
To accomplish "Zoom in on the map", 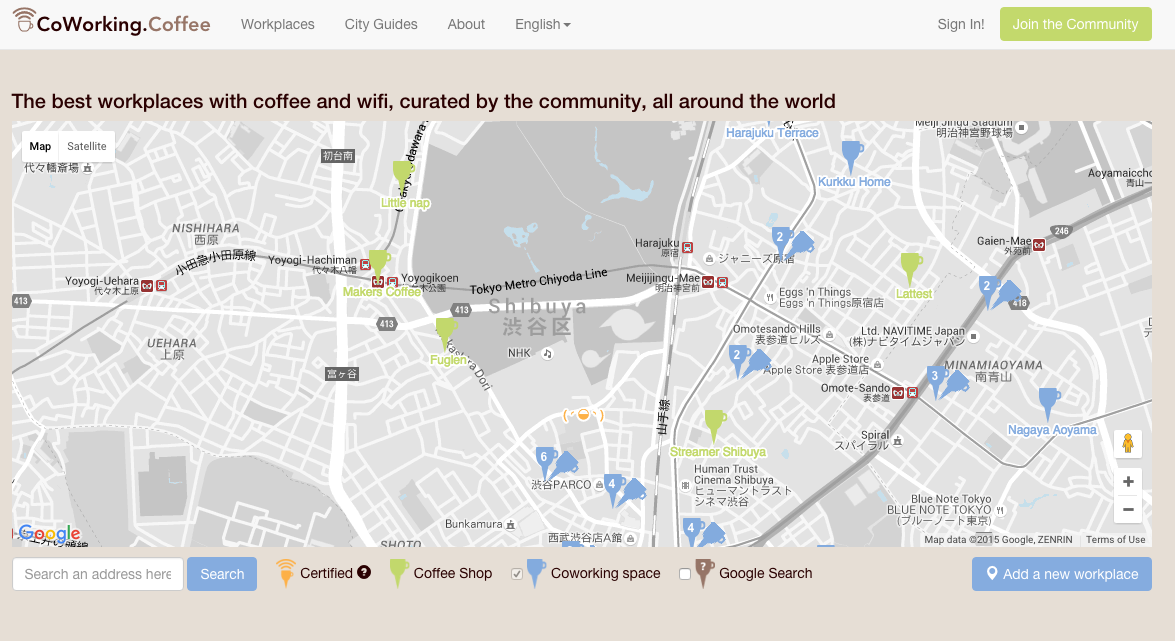I will [1128, 481].
